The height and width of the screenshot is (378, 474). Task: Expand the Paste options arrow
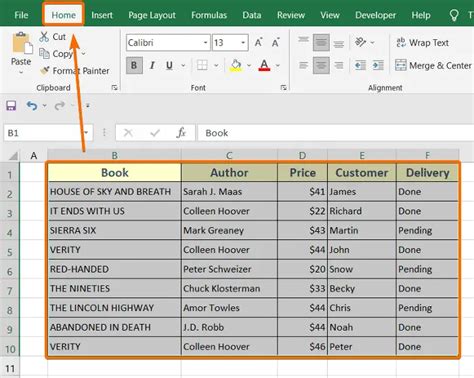tap(21, 72)
